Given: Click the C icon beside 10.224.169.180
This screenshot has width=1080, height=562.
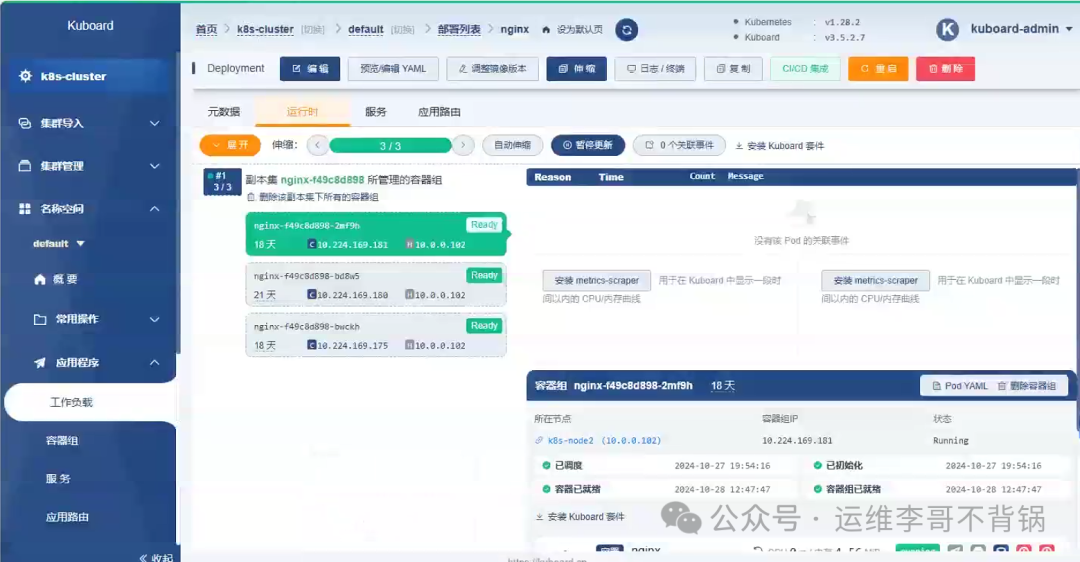Looking at the screenshot, I should pyautogui.click(x=311, y=295).
